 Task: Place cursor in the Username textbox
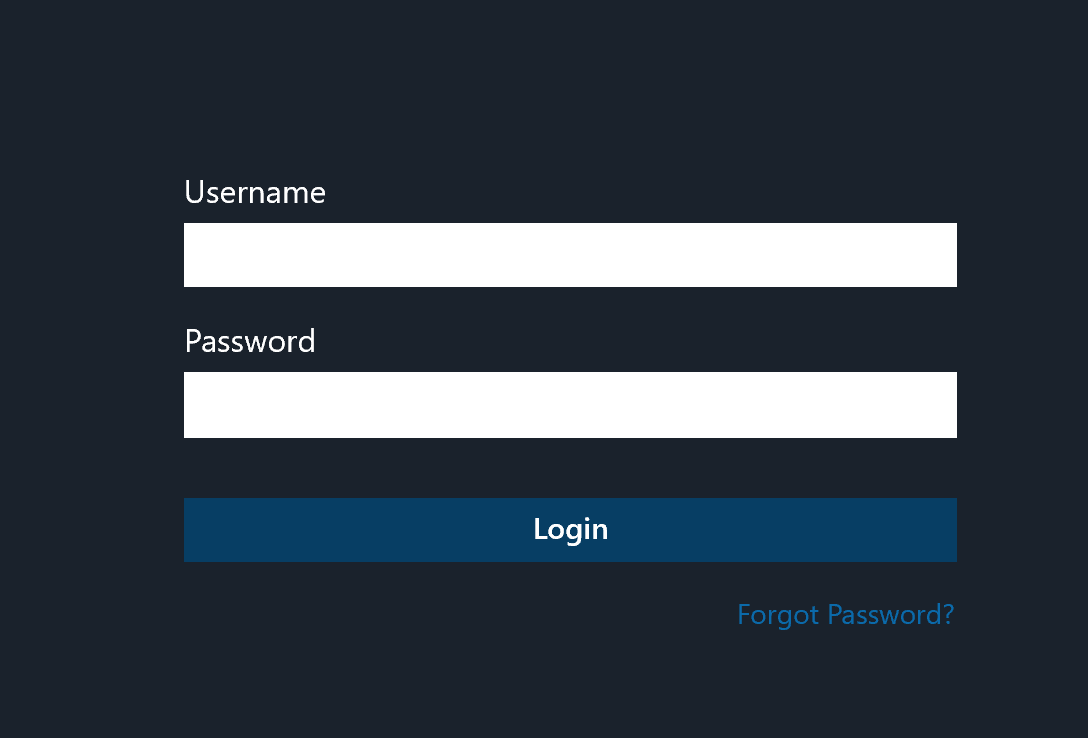click(x=570, y=255)
